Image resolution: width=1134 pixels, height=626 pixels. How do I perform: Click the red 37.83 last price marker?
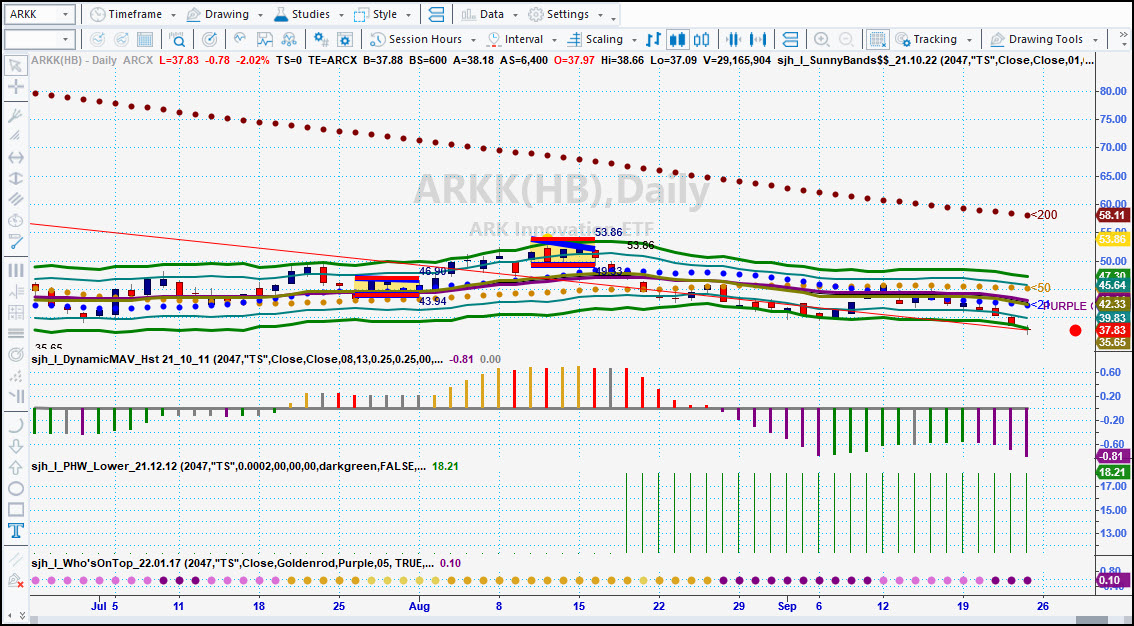click(1112, 330)
